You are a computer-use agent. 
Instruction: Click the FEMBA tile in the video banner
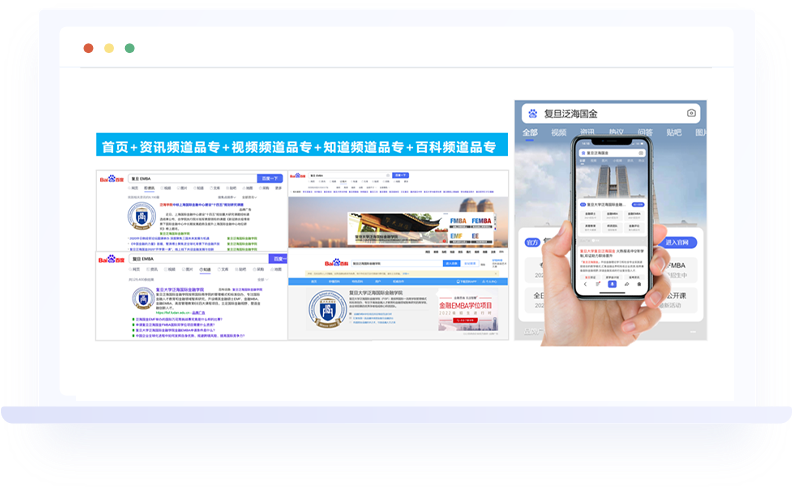[x=481, y=221]
